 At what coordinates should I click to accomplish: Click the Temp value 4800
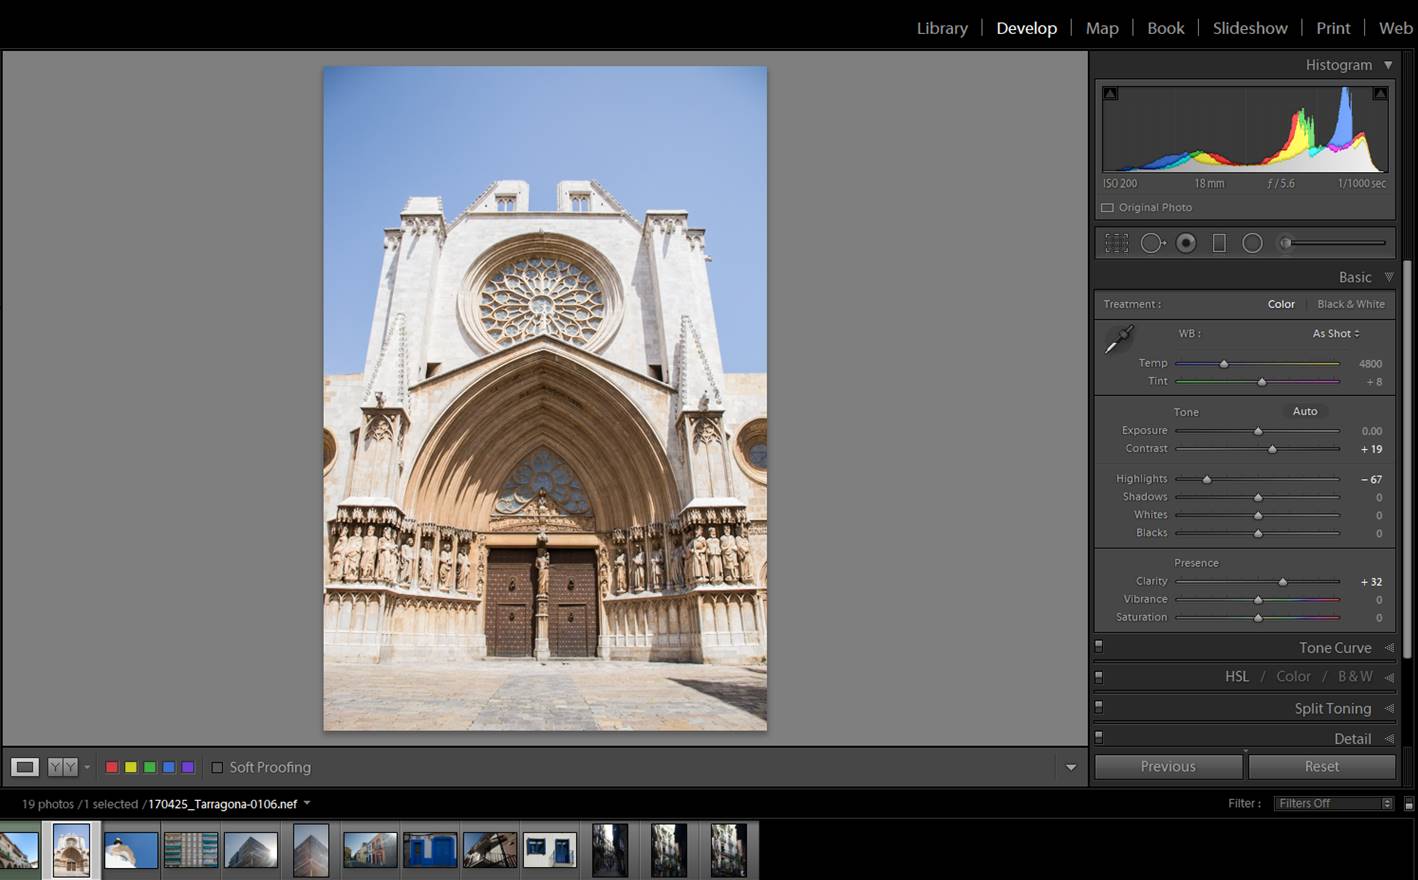[1370, 364]
